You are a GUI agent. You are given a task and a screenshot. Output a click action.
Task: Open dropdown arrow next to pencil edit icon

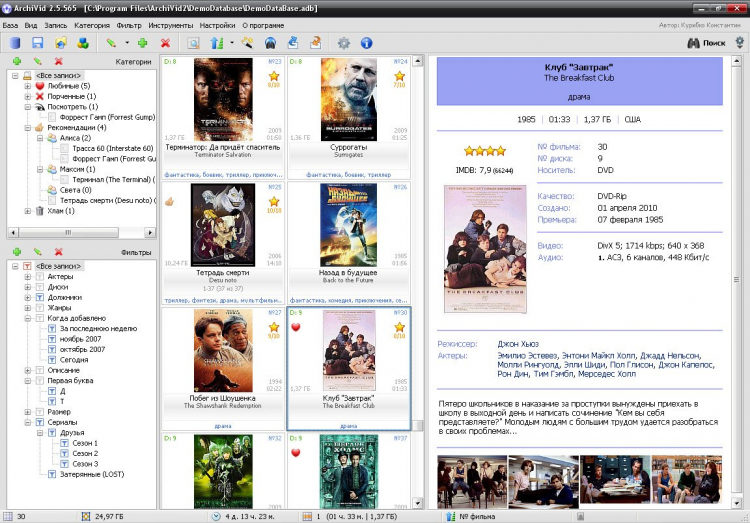(x=127, y=43)
